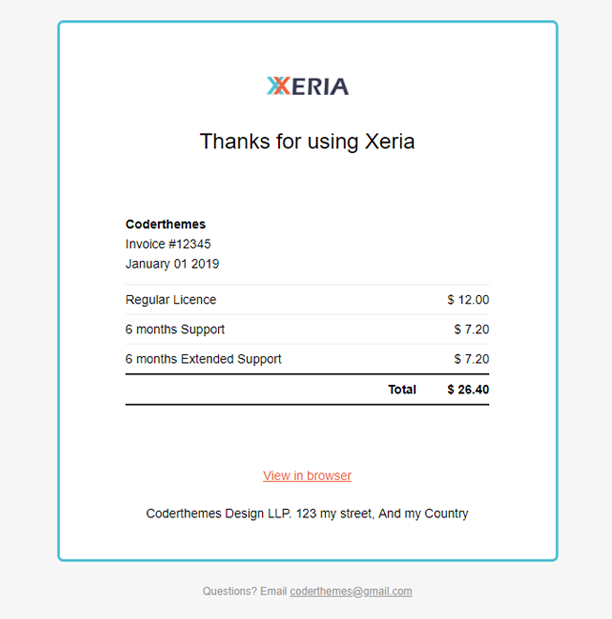Open the View in browser link
The image size is (612, 619).
[x=307, y=476]
